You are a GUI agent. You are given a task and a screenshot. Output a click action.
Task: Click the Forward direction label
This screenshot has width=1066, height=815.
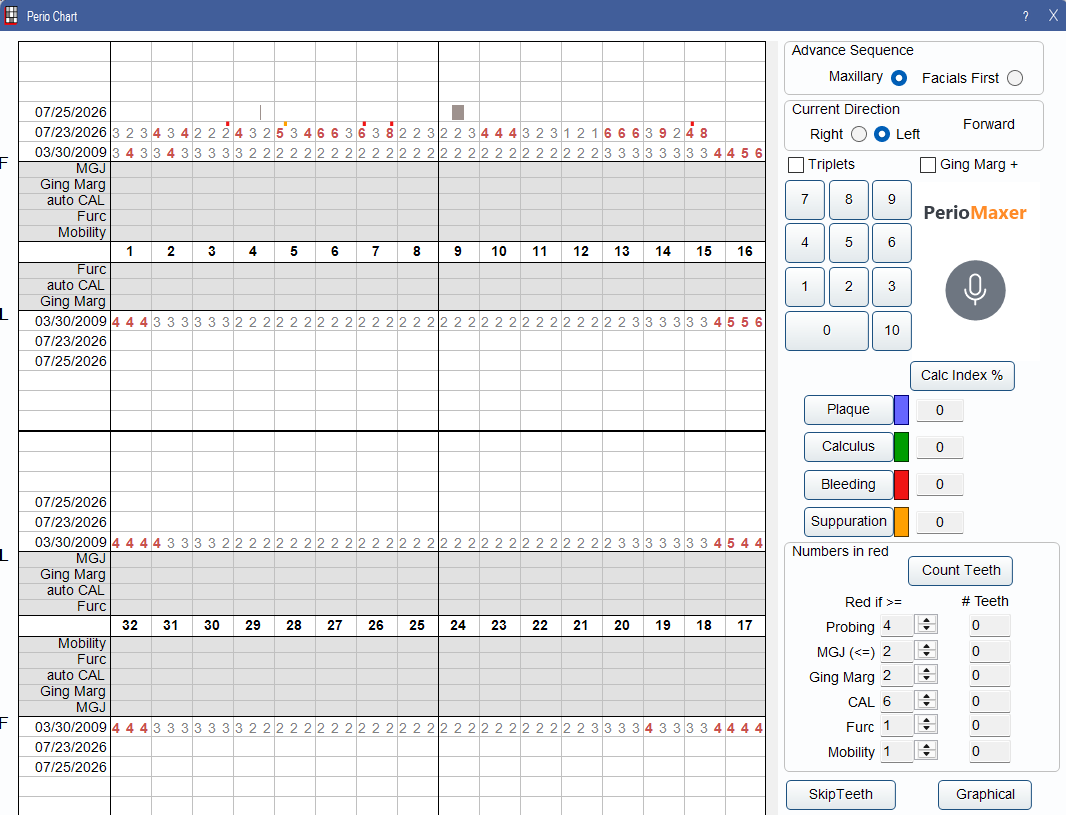pyautogui.click(x=988, y=124)
